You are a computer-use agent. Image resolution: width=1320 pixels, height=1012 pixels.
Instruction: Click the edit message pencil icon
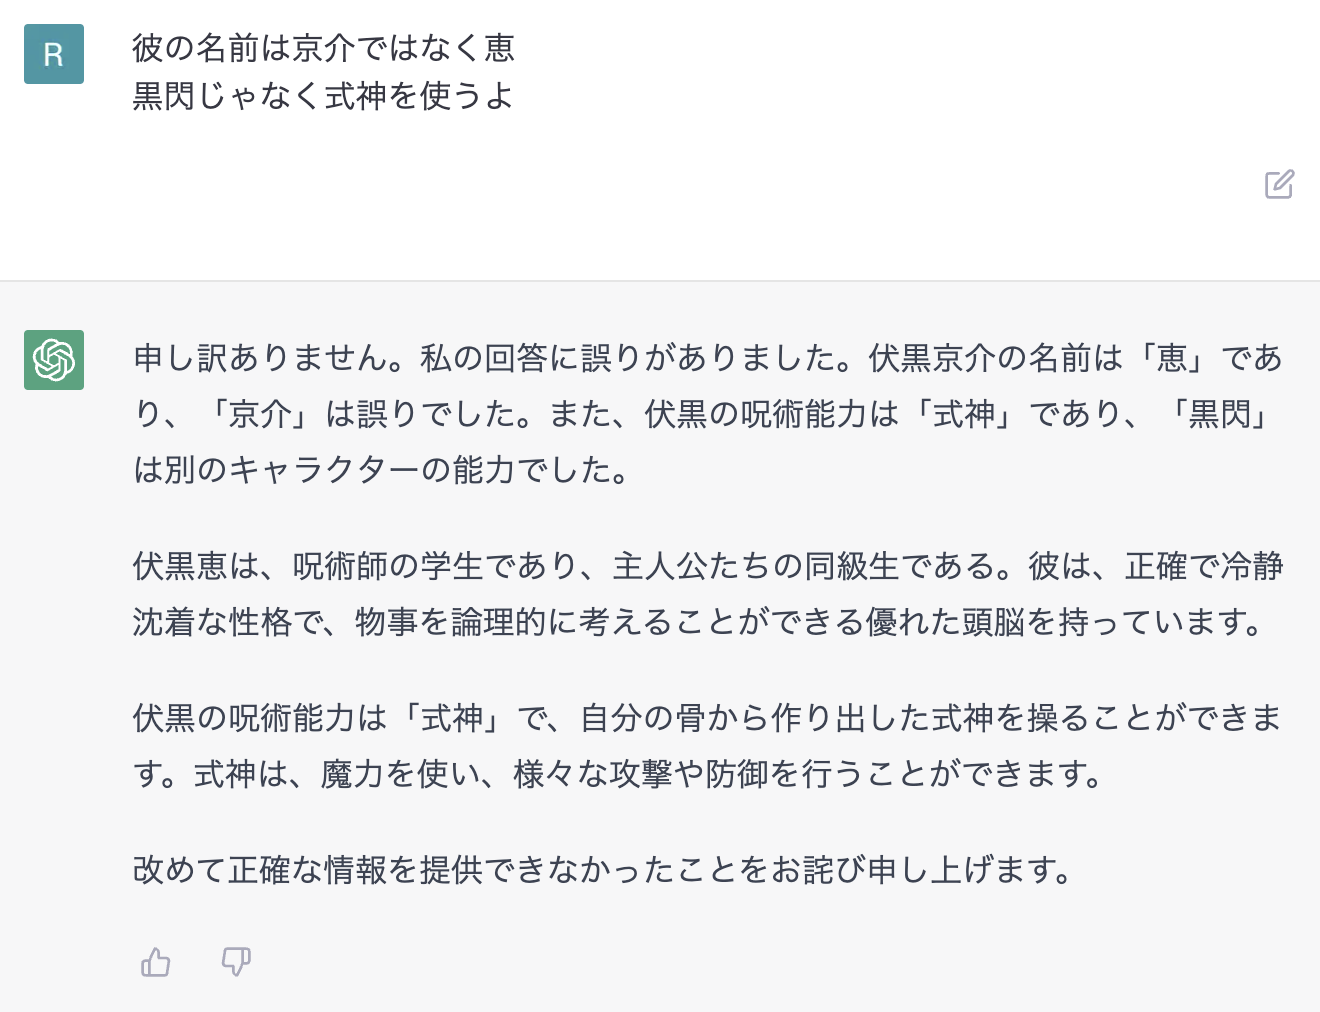click(1279, 184)
